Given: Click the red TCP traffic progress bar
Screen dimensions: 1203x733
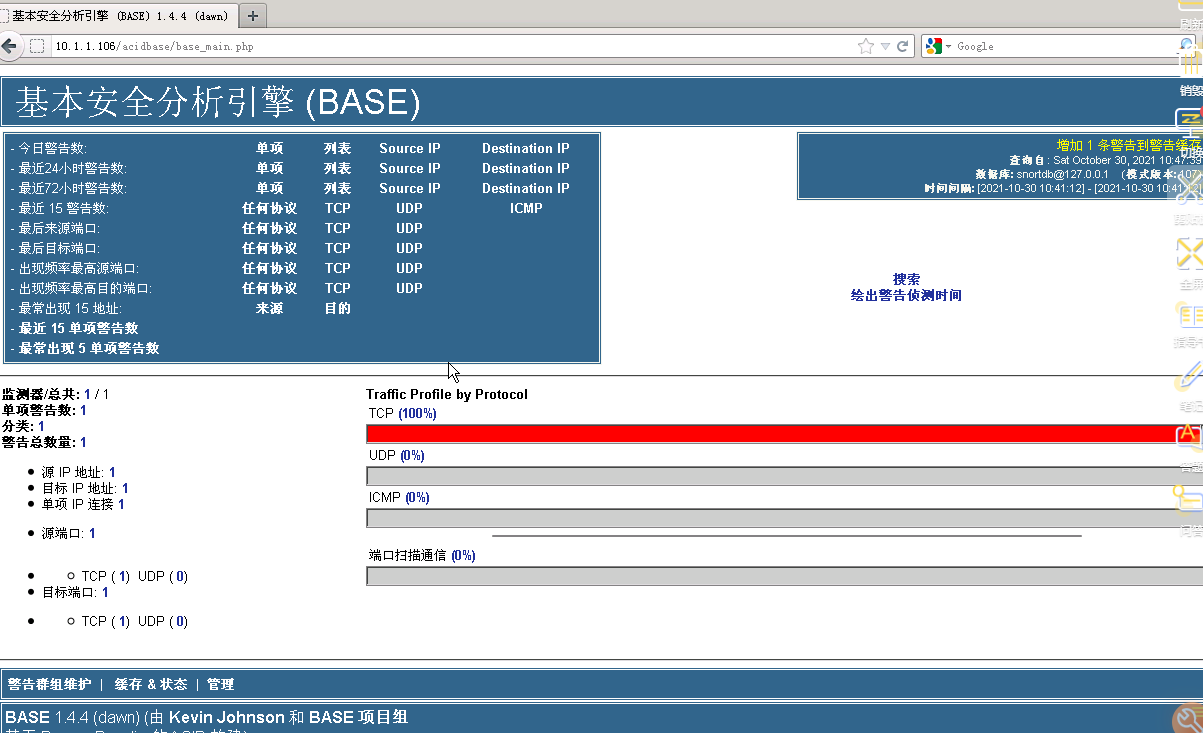Looking at the screenshot, I should click(x=784, y=434).
